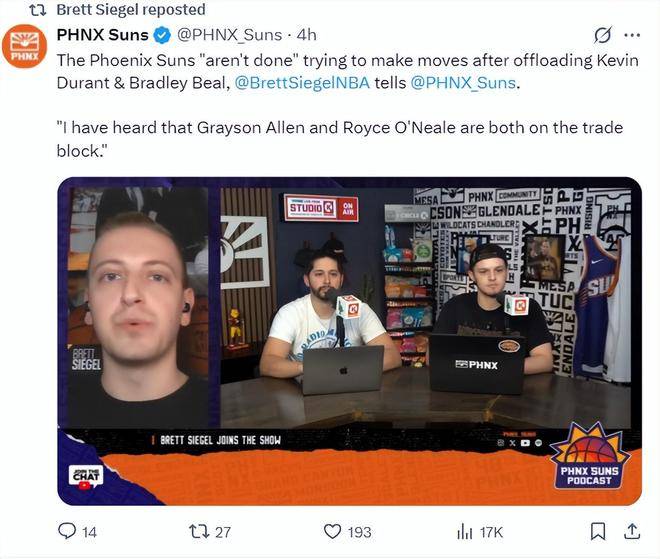Click the blue verified checkmark badge

pos(162,35)
